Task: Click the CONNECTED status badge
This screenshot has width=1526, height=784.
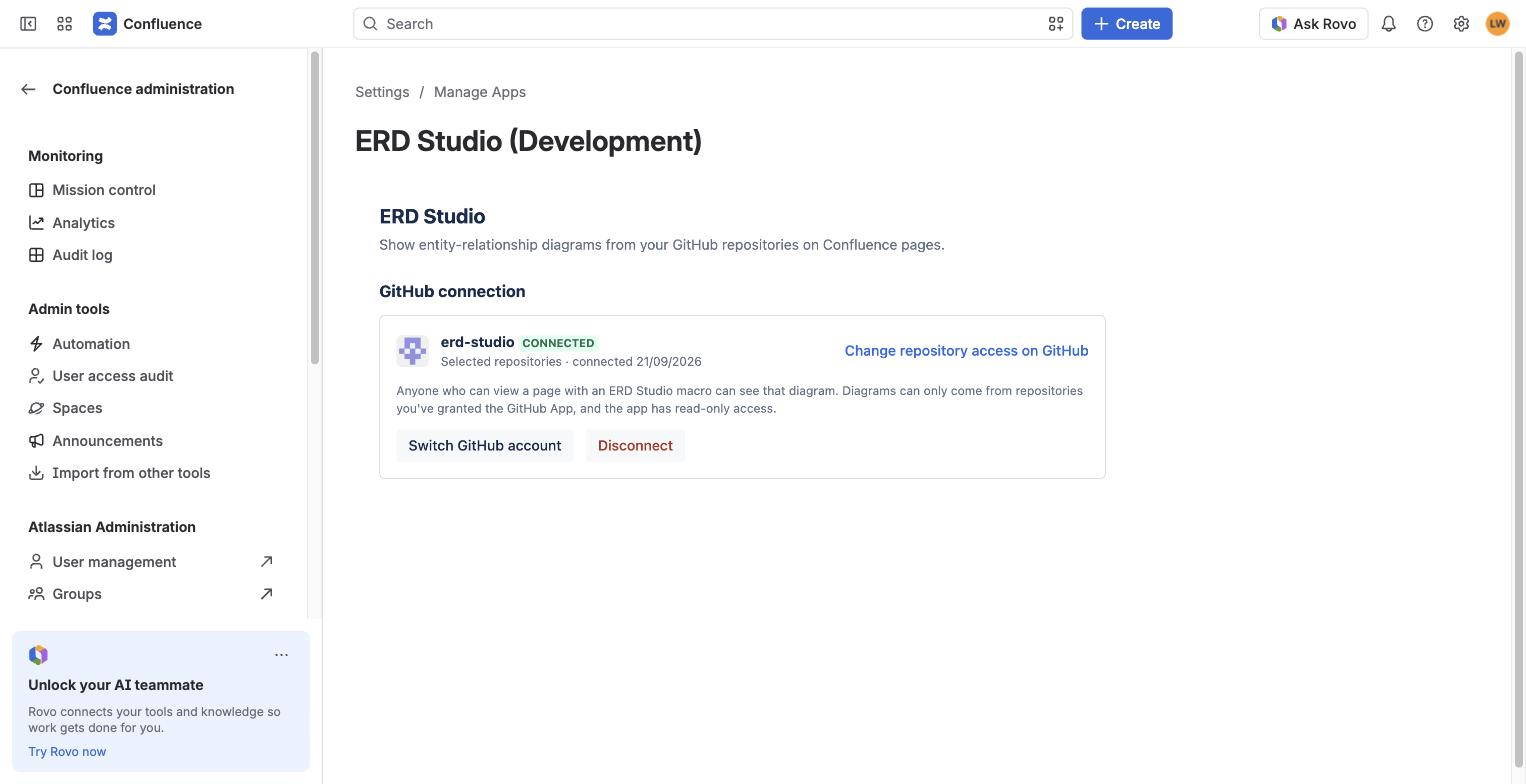Action: coord(558,343)
